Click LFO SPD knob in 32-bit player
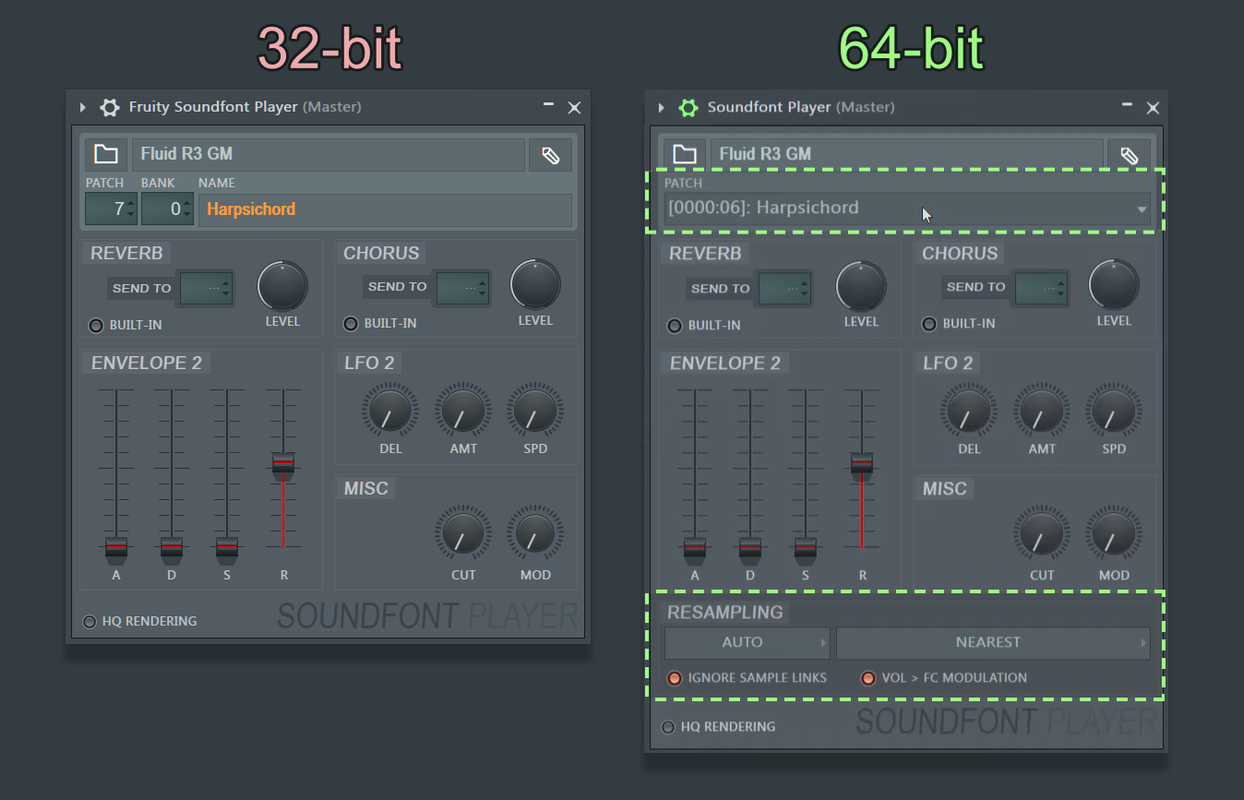This screenshot has height=800, width=1244. point(535,411)
